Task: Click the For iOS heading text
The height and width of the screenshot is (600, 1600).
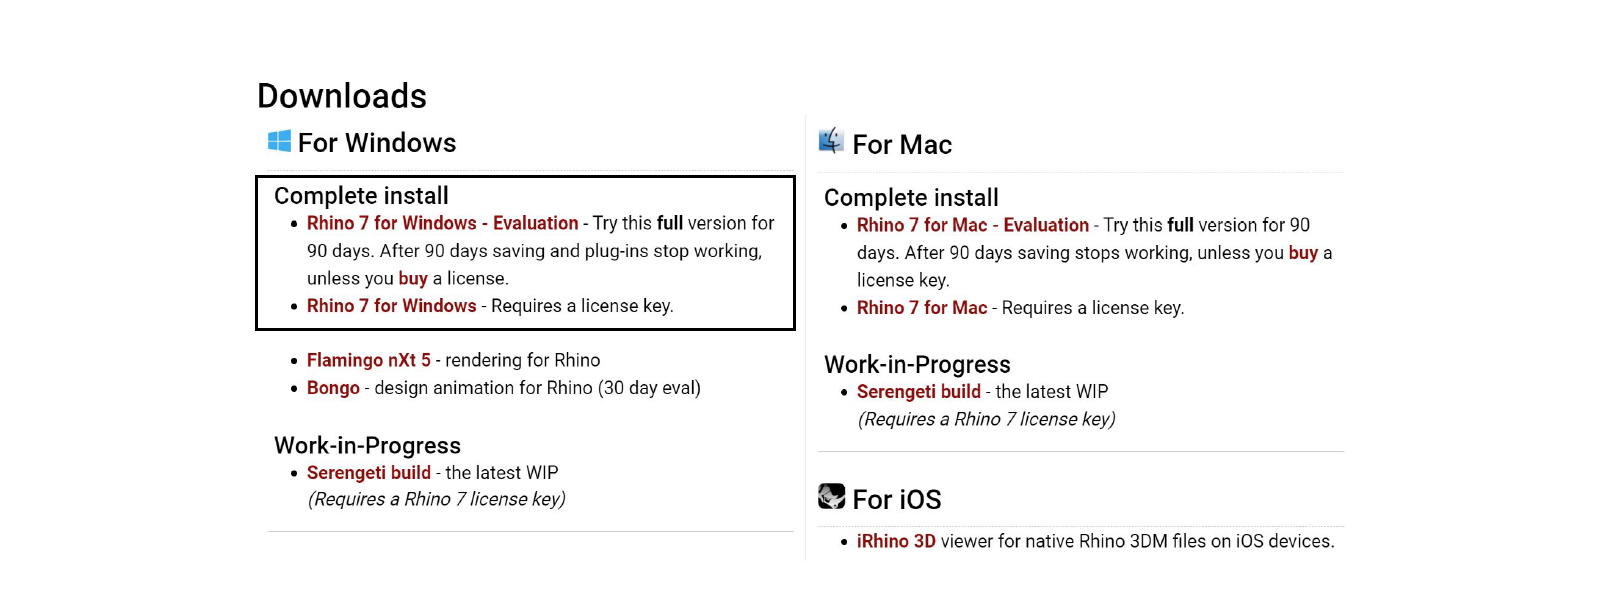Action: coord(897,499)
